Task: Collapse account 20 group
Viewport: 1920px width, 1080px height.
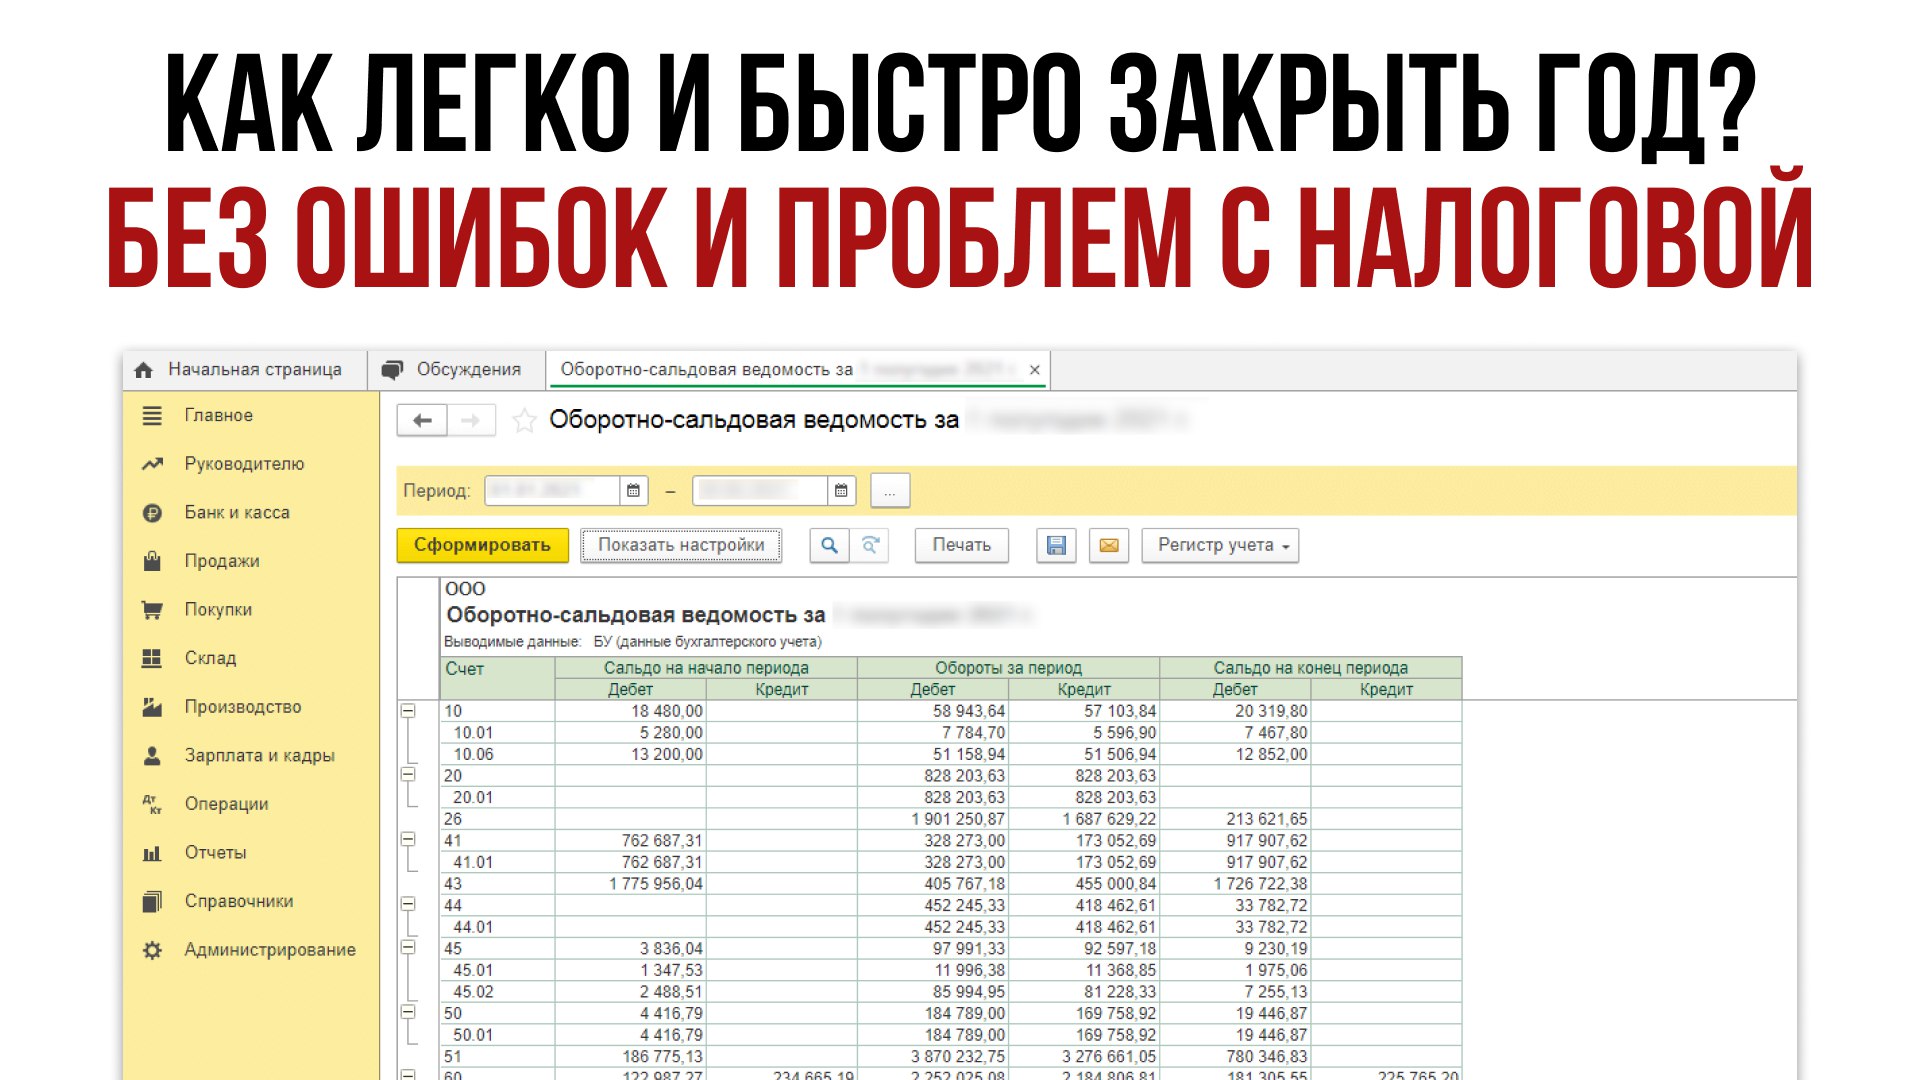Action: 408,775
